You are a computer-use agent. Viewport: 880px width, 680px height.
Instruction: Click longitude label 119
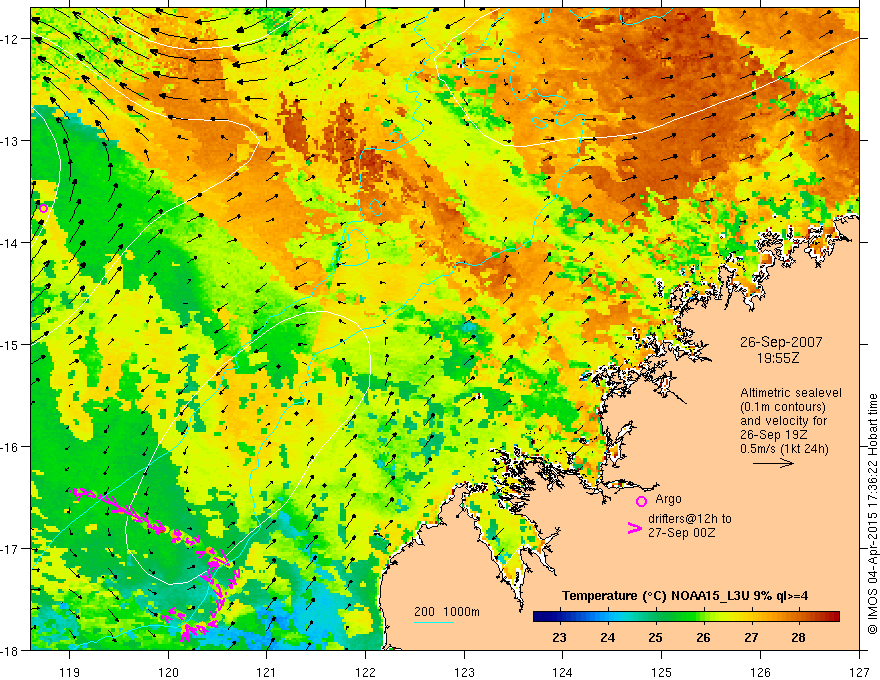70,672
